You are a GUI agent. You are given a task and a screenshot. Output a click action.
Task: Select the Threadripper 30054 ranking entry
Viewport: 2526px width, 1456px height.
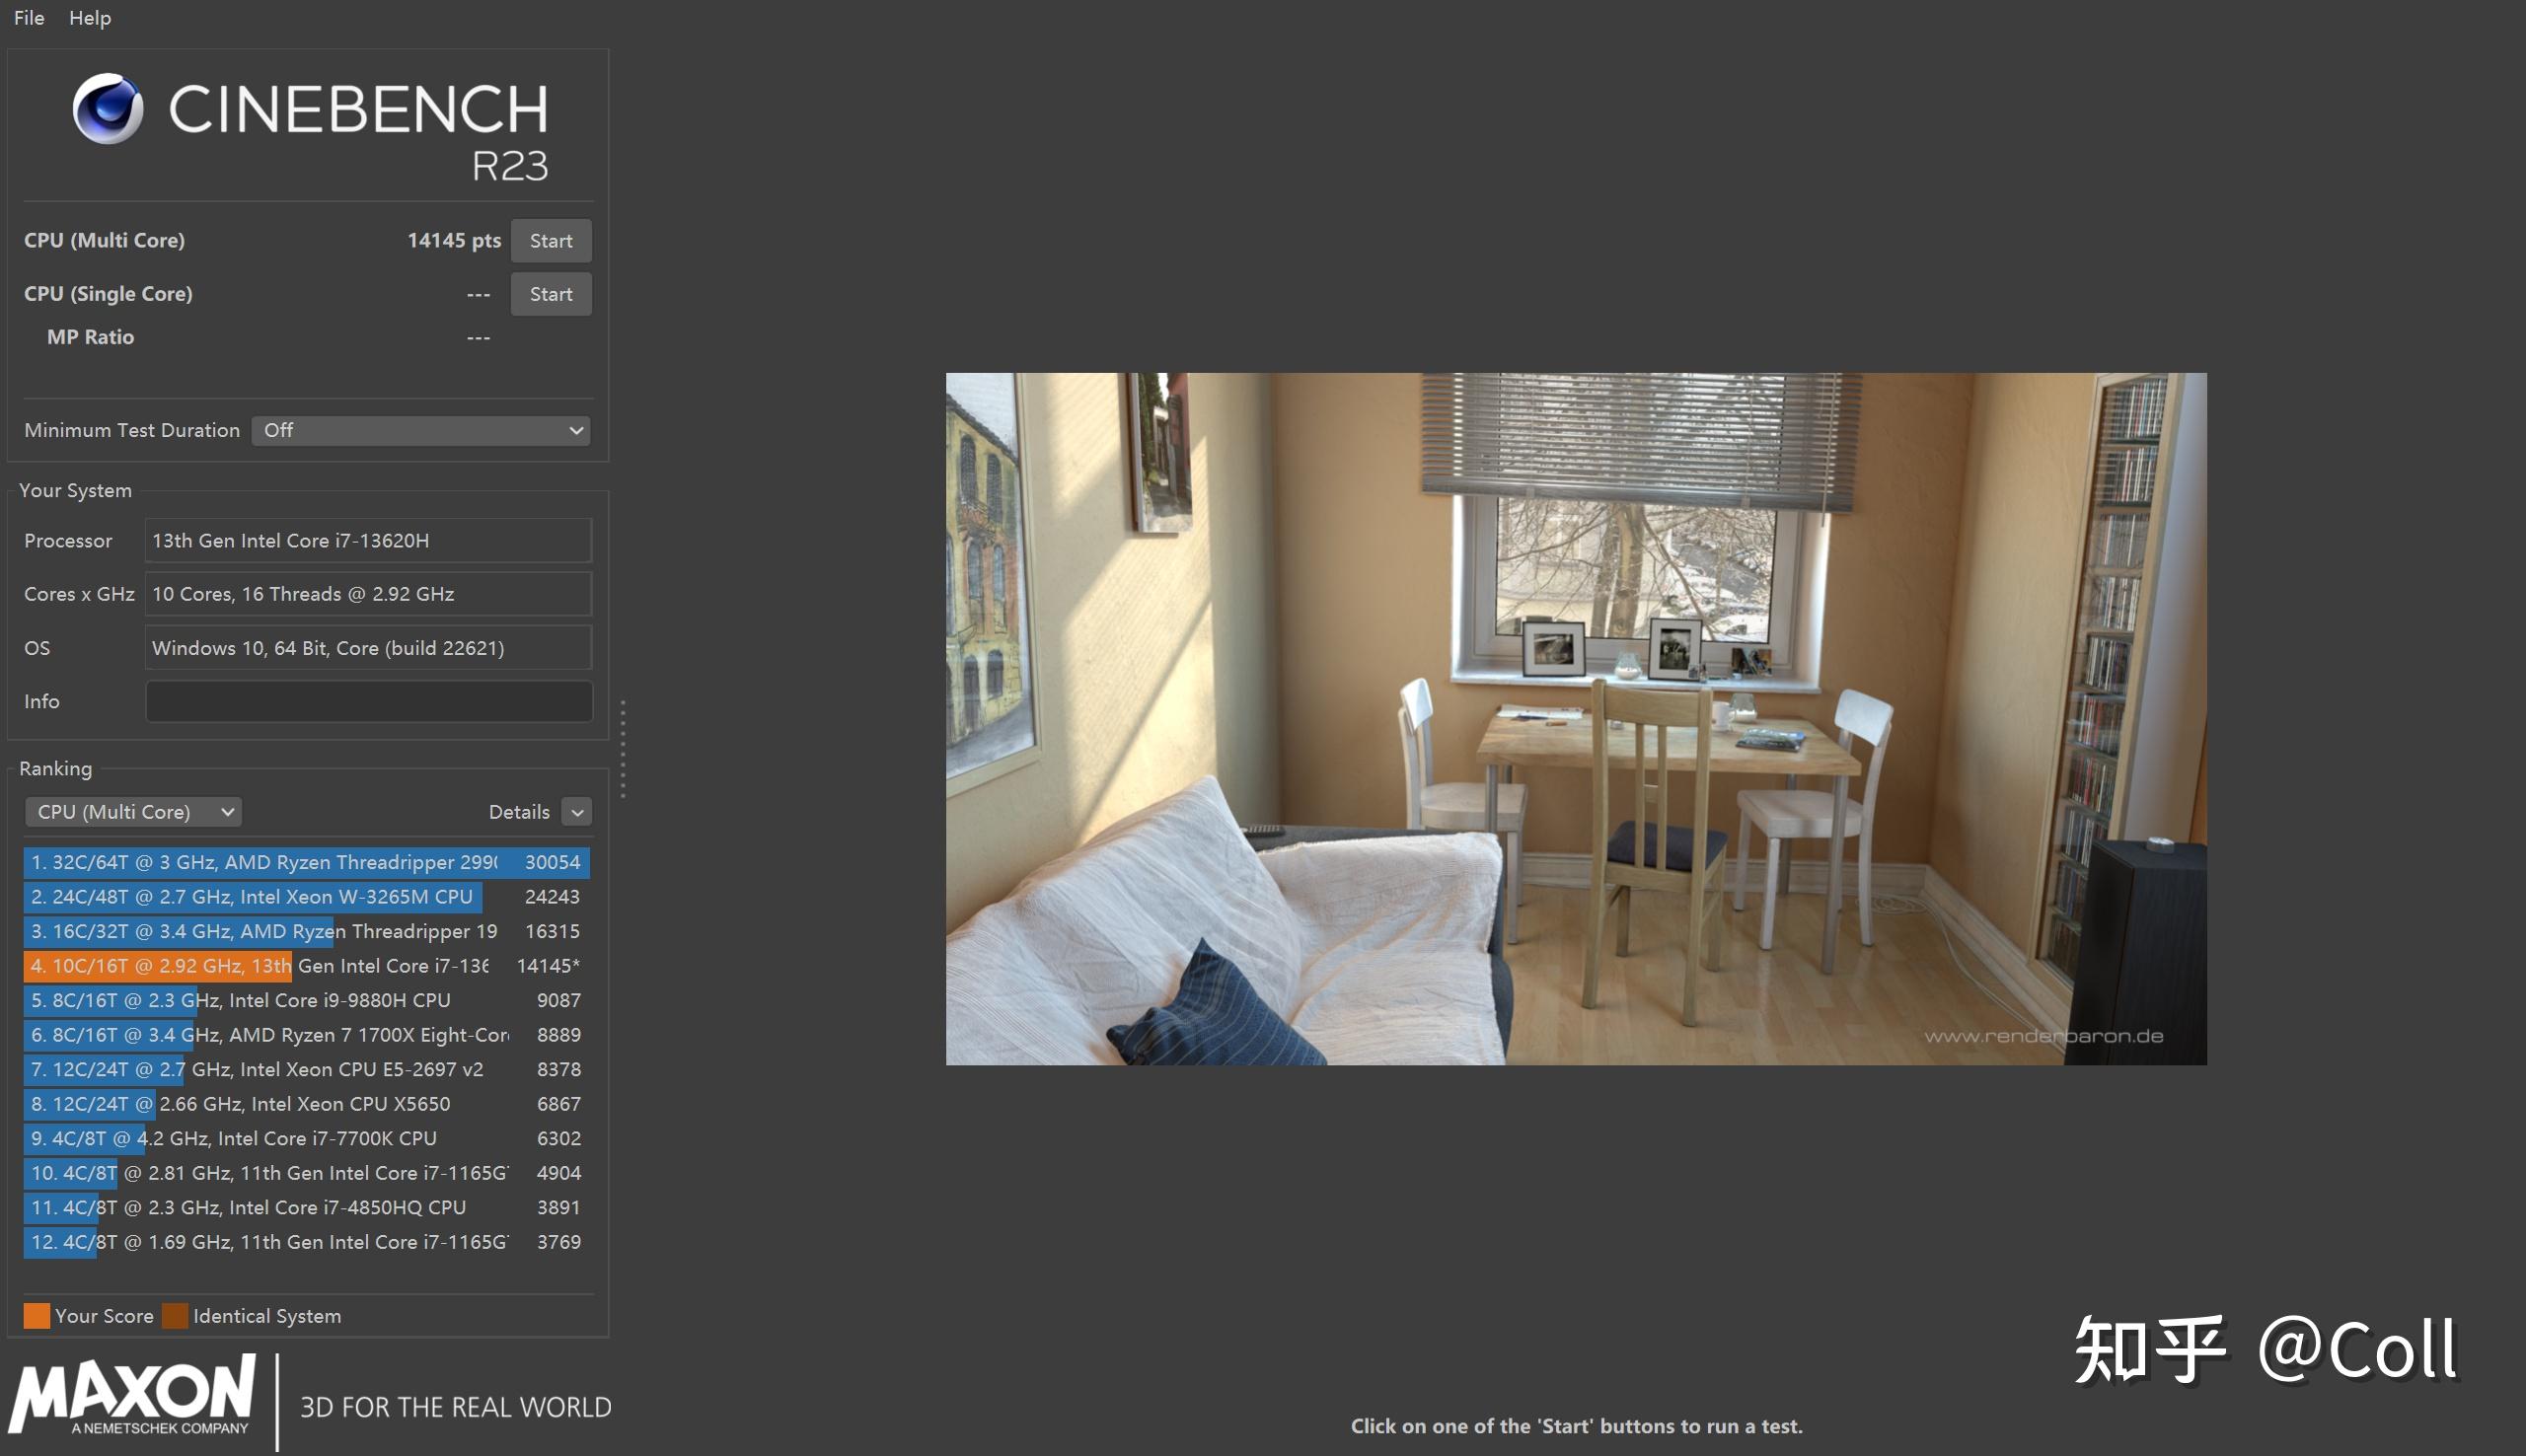[306, 862]
